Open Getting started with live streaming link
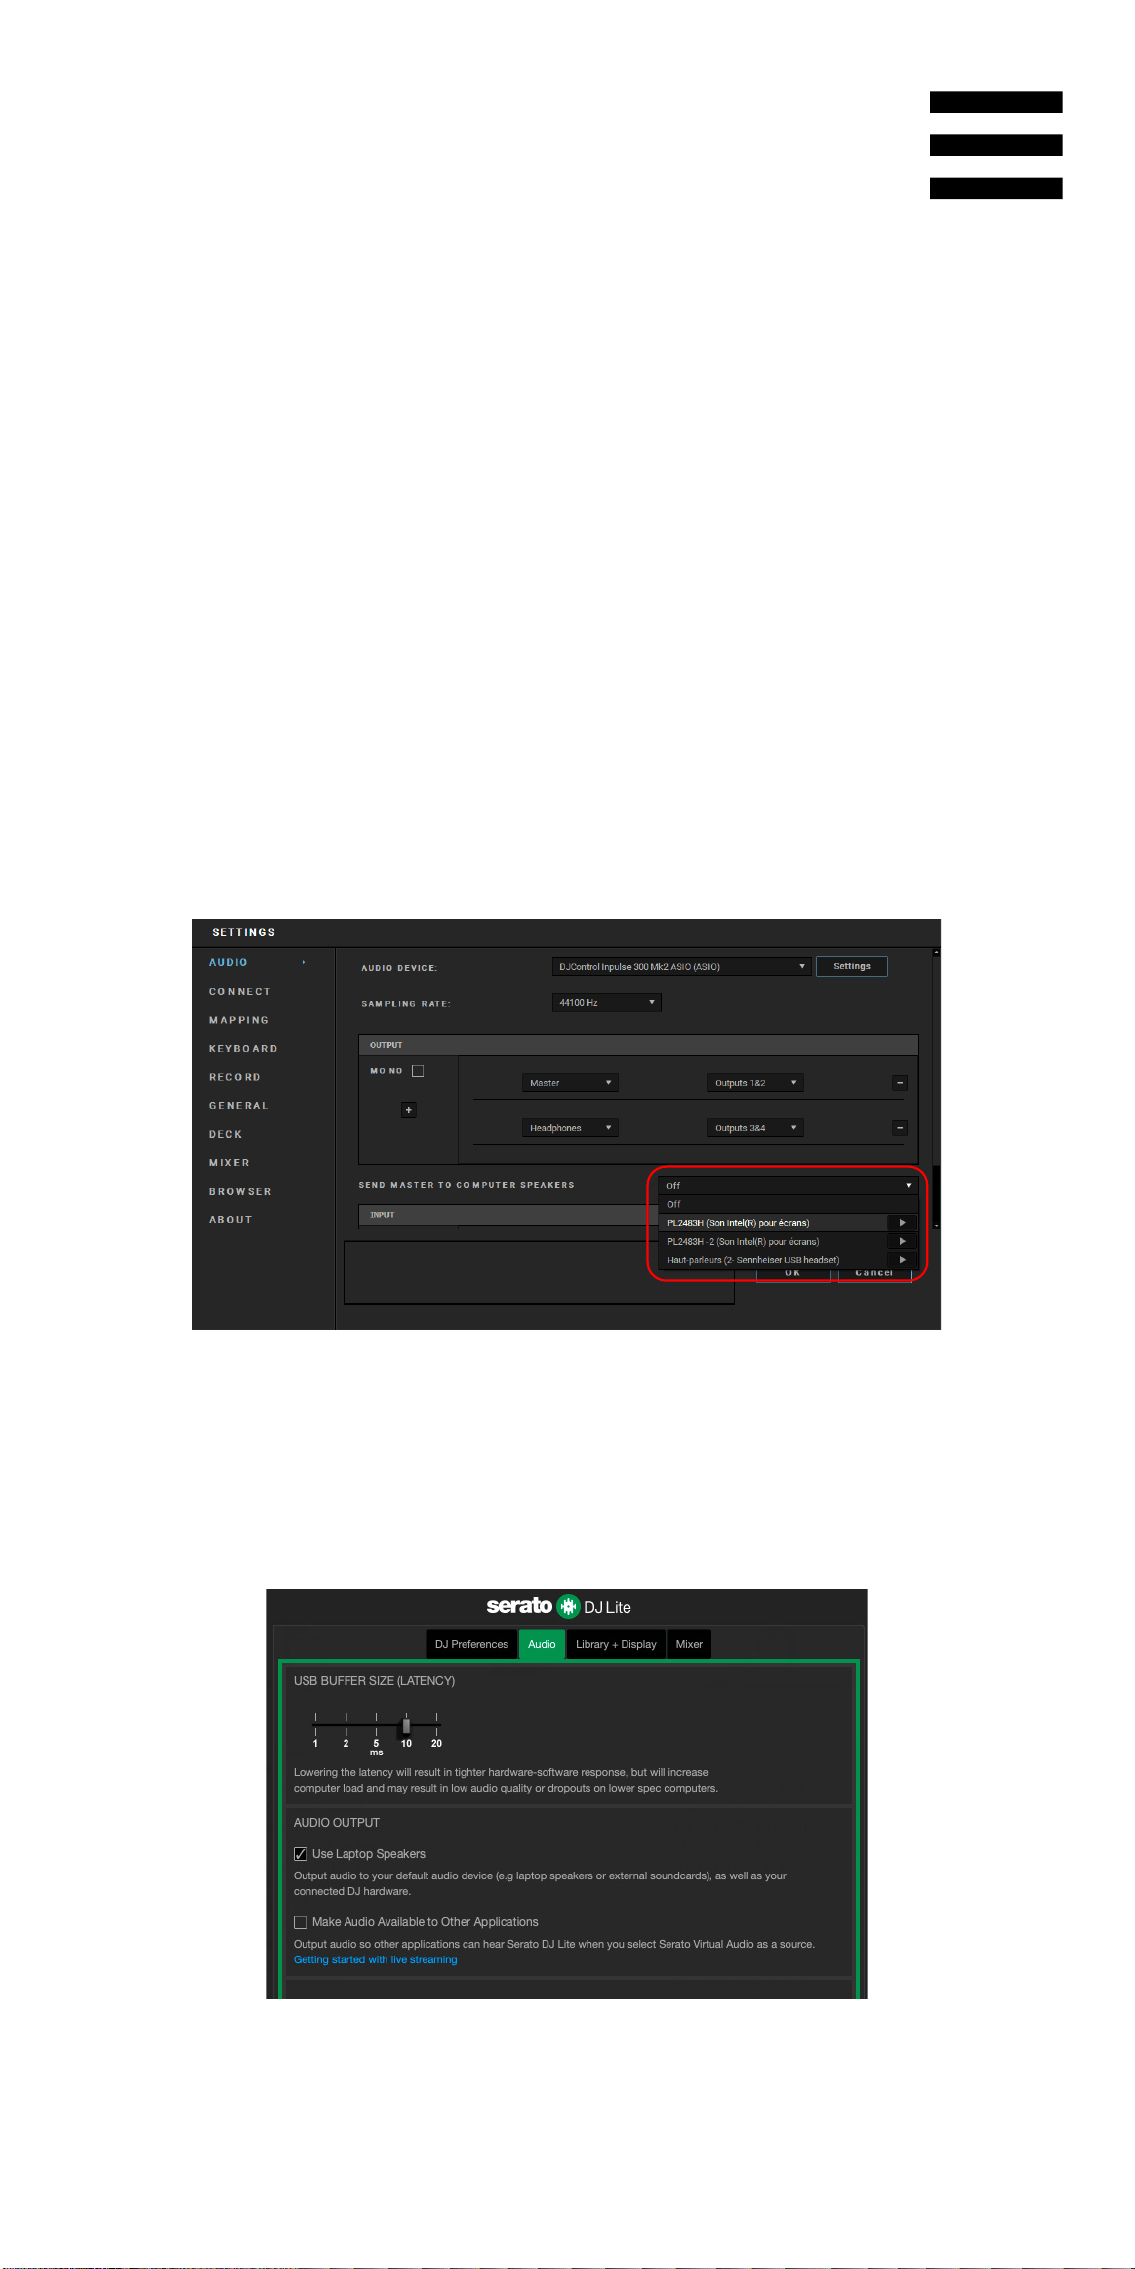This screenshot has width=1135, height=2269. coord(375,1960)
